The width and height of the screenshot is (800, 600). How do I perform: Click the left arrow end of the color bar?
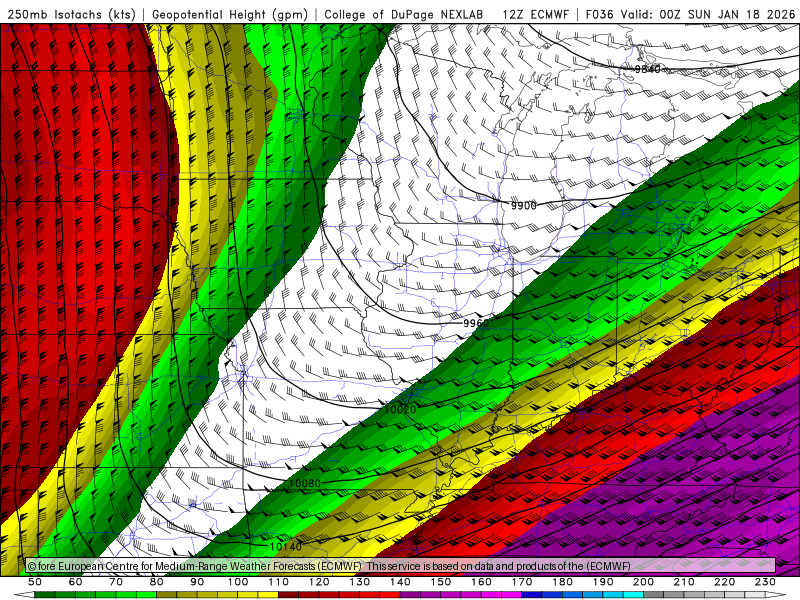tap(24, 595)
